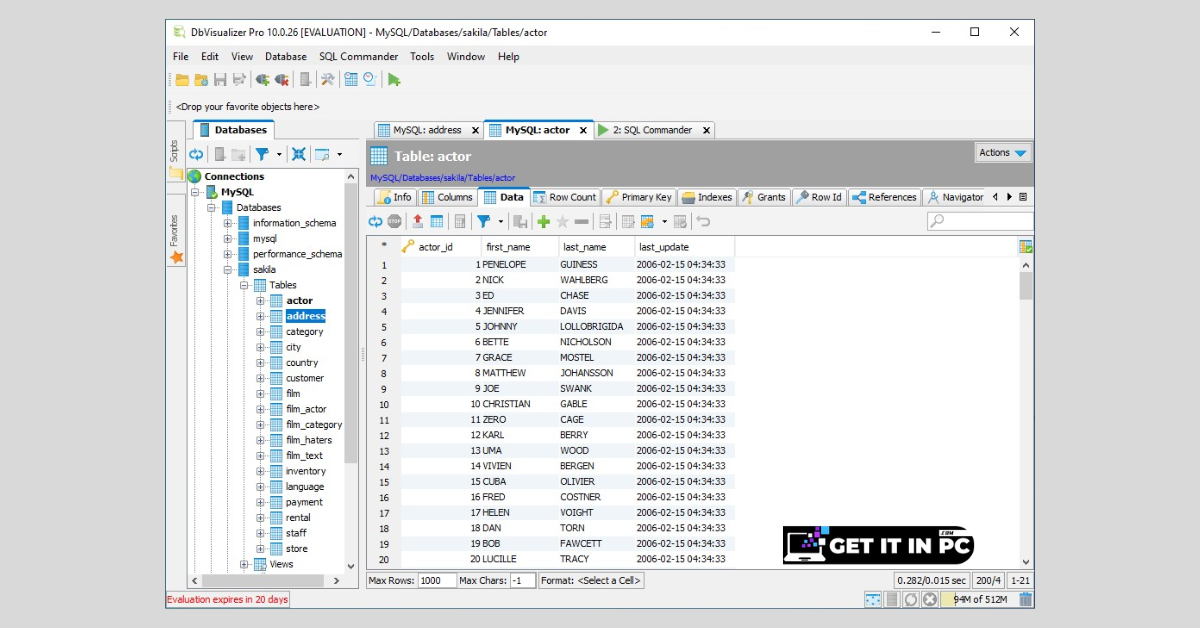Screen dimensions: 1200x628
Task: Reload the actor data grid
Action: 375,221
